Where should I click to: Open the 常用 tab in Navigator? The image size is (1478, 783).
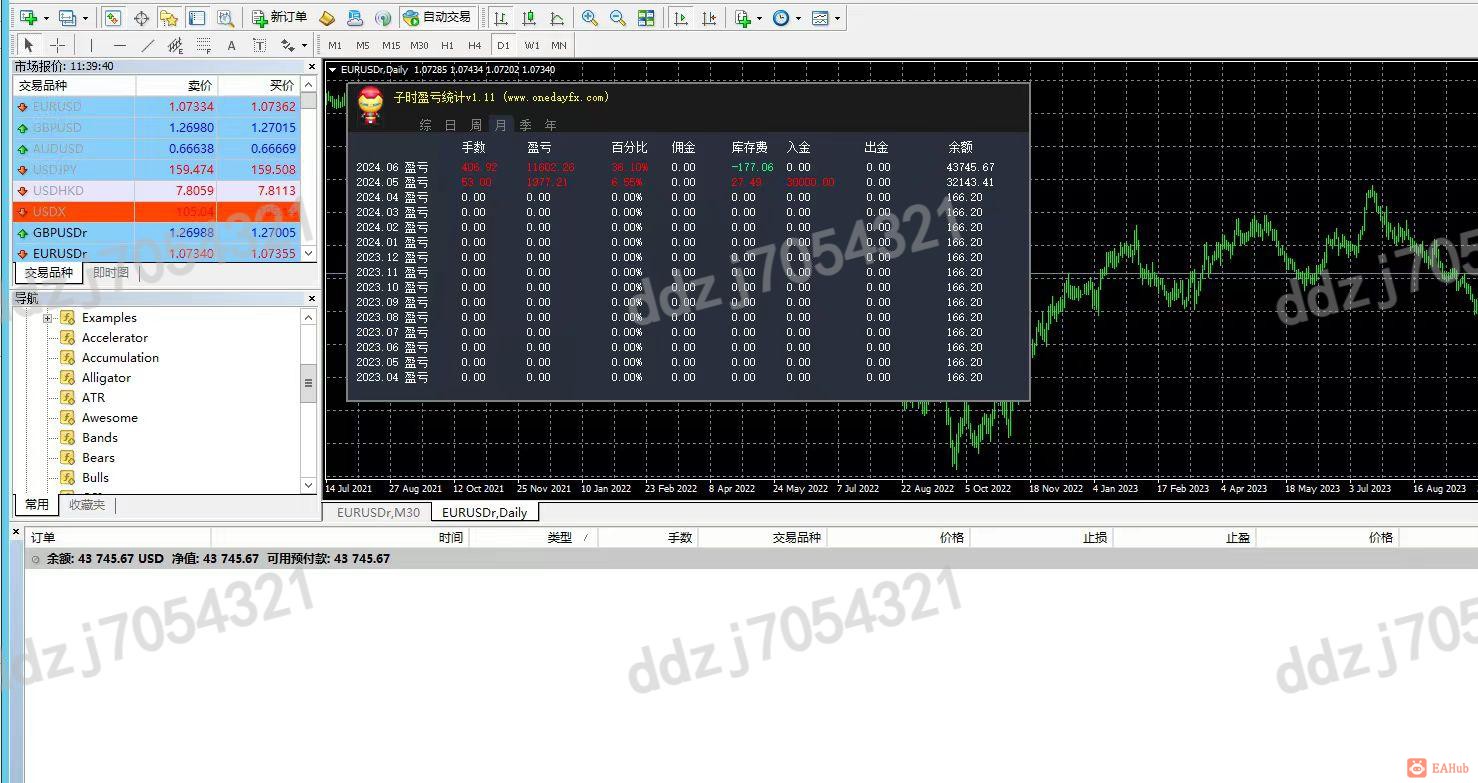[x=37, y=505]
